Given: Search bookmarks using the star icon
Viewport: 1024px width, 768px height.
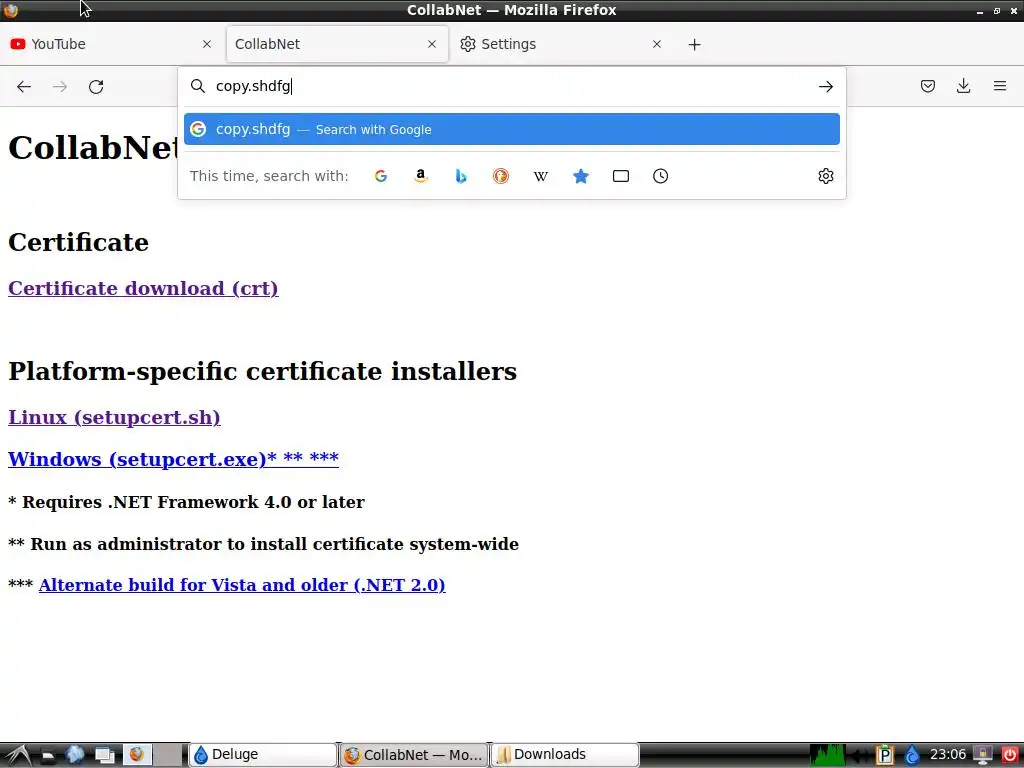Looking at the screenshot, I should pos(581,176).
